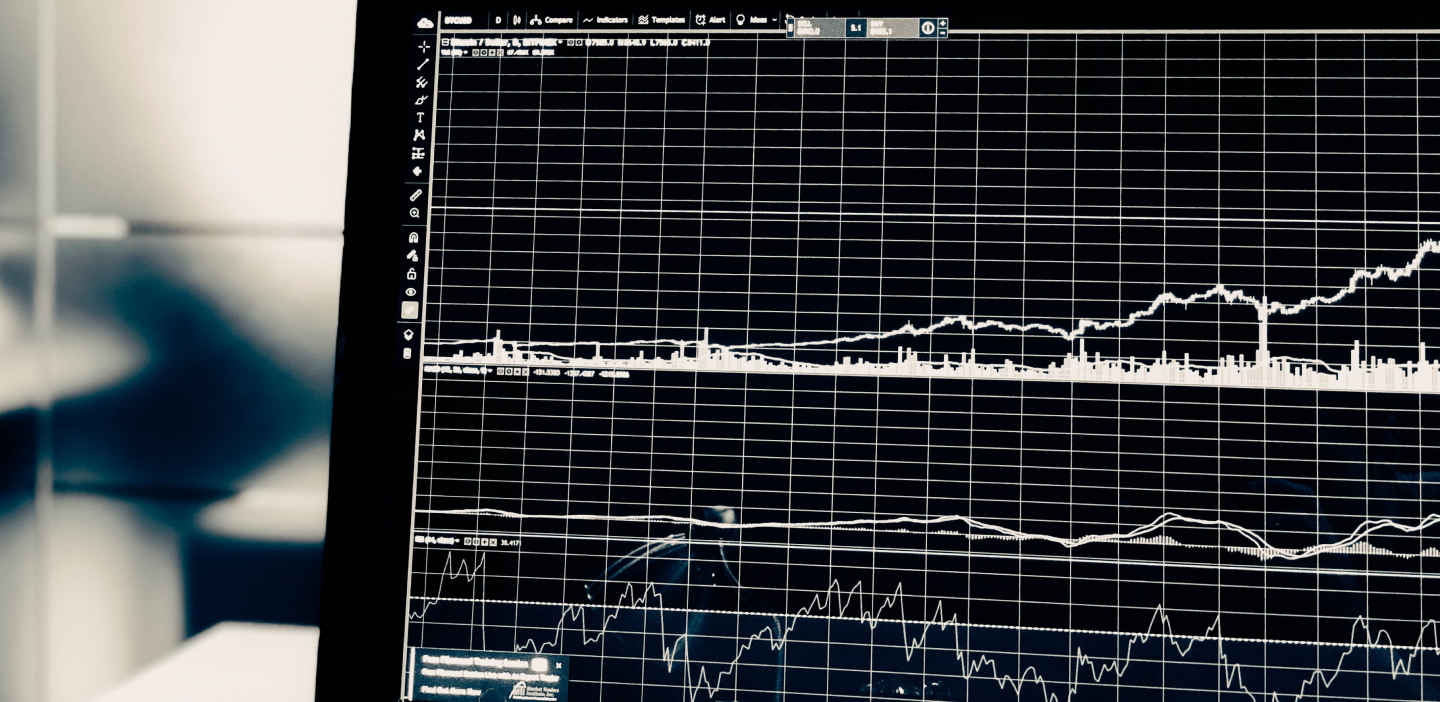
Task: Expand the MACD indicator legend dropdown
Action: coord(490,371)
